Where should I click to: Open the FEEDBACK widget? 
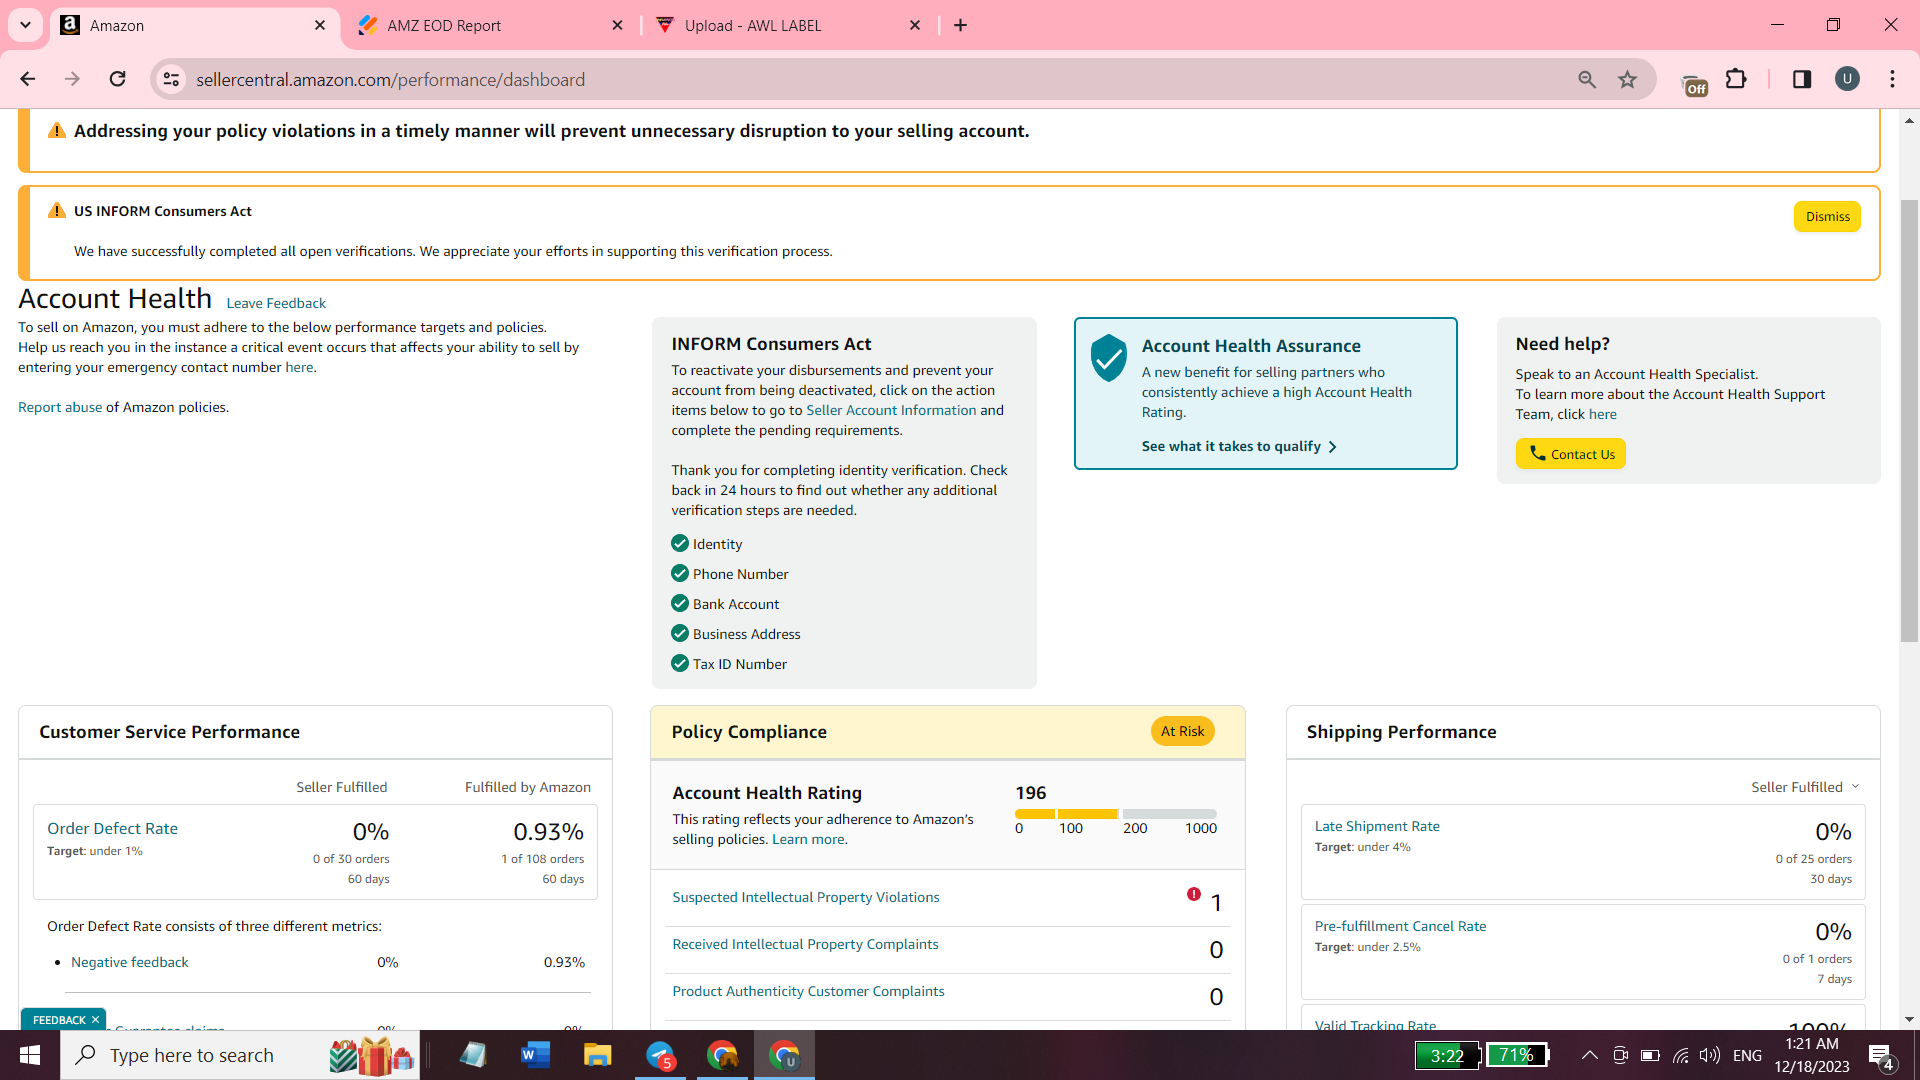(x=59, y=1020)
